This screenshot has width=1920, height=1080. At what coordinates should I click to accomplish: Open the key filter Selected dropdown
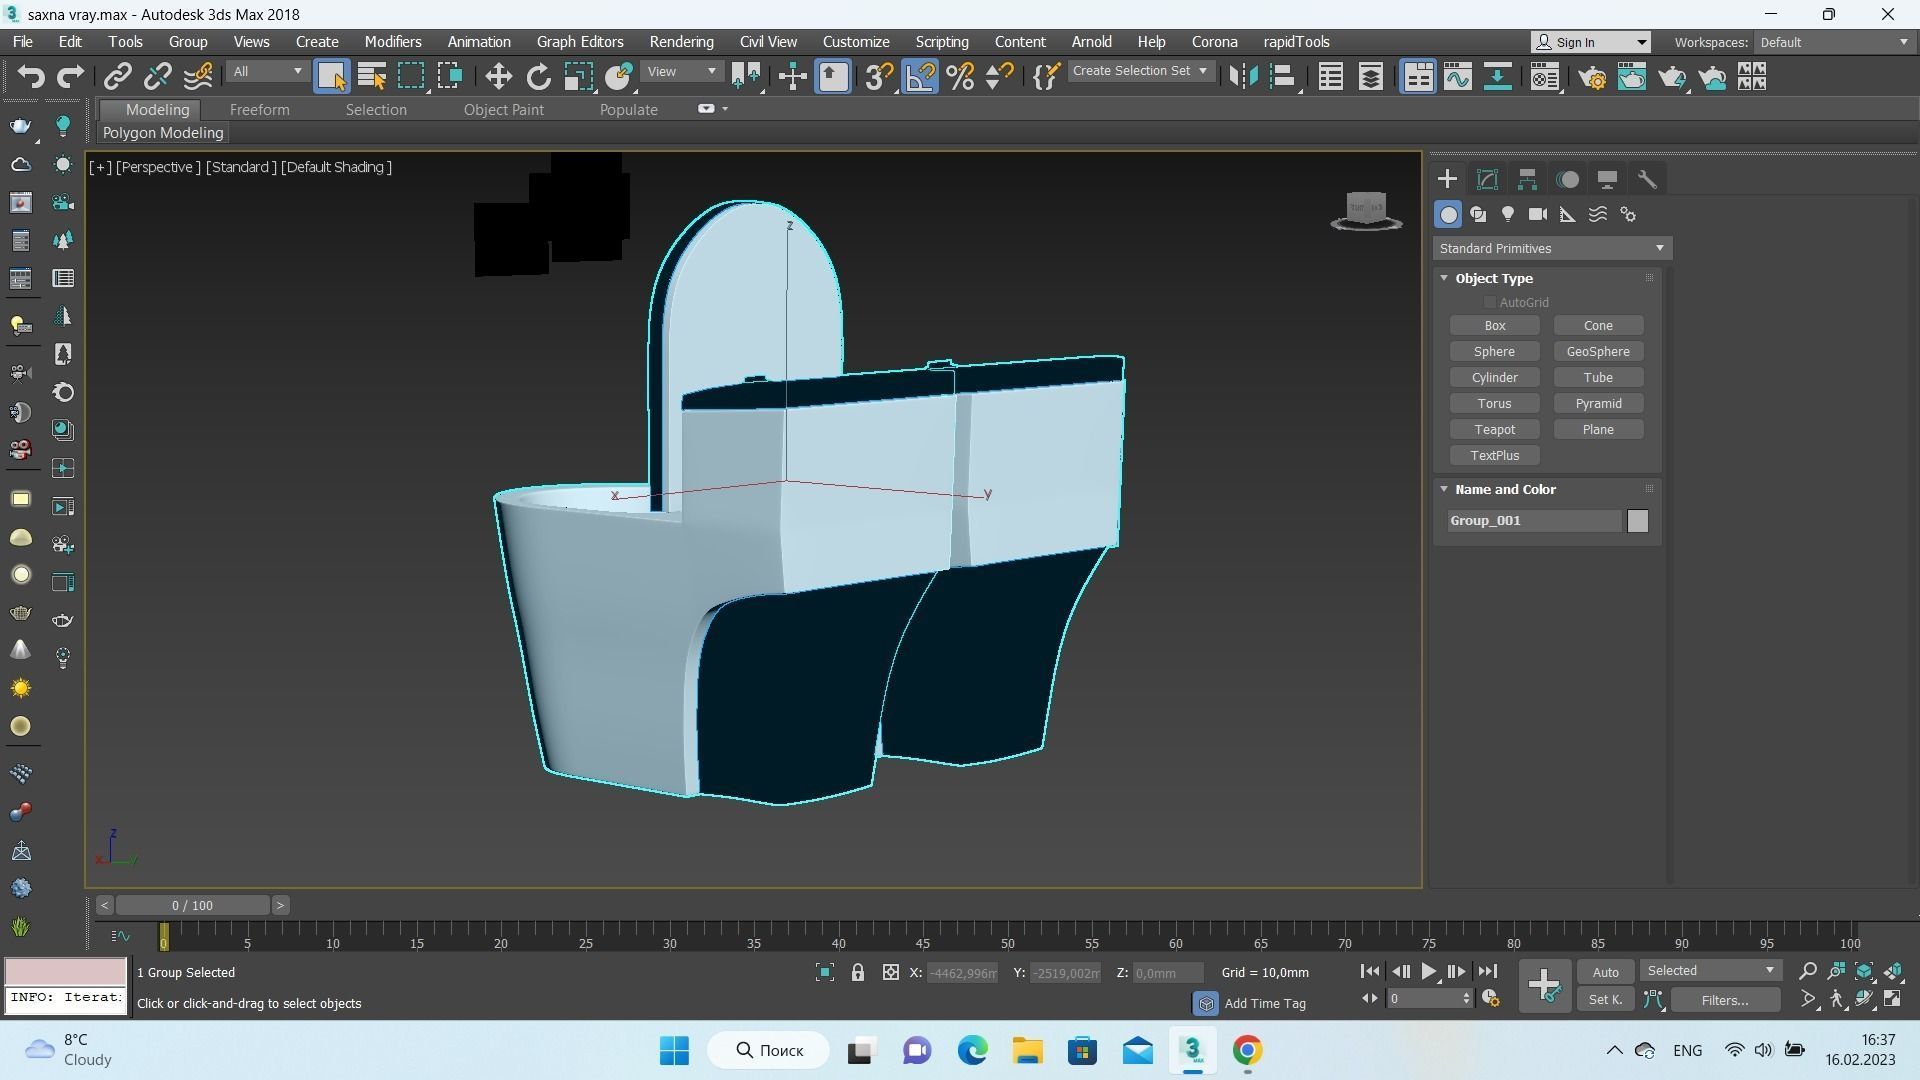[x=1710, y=971]
